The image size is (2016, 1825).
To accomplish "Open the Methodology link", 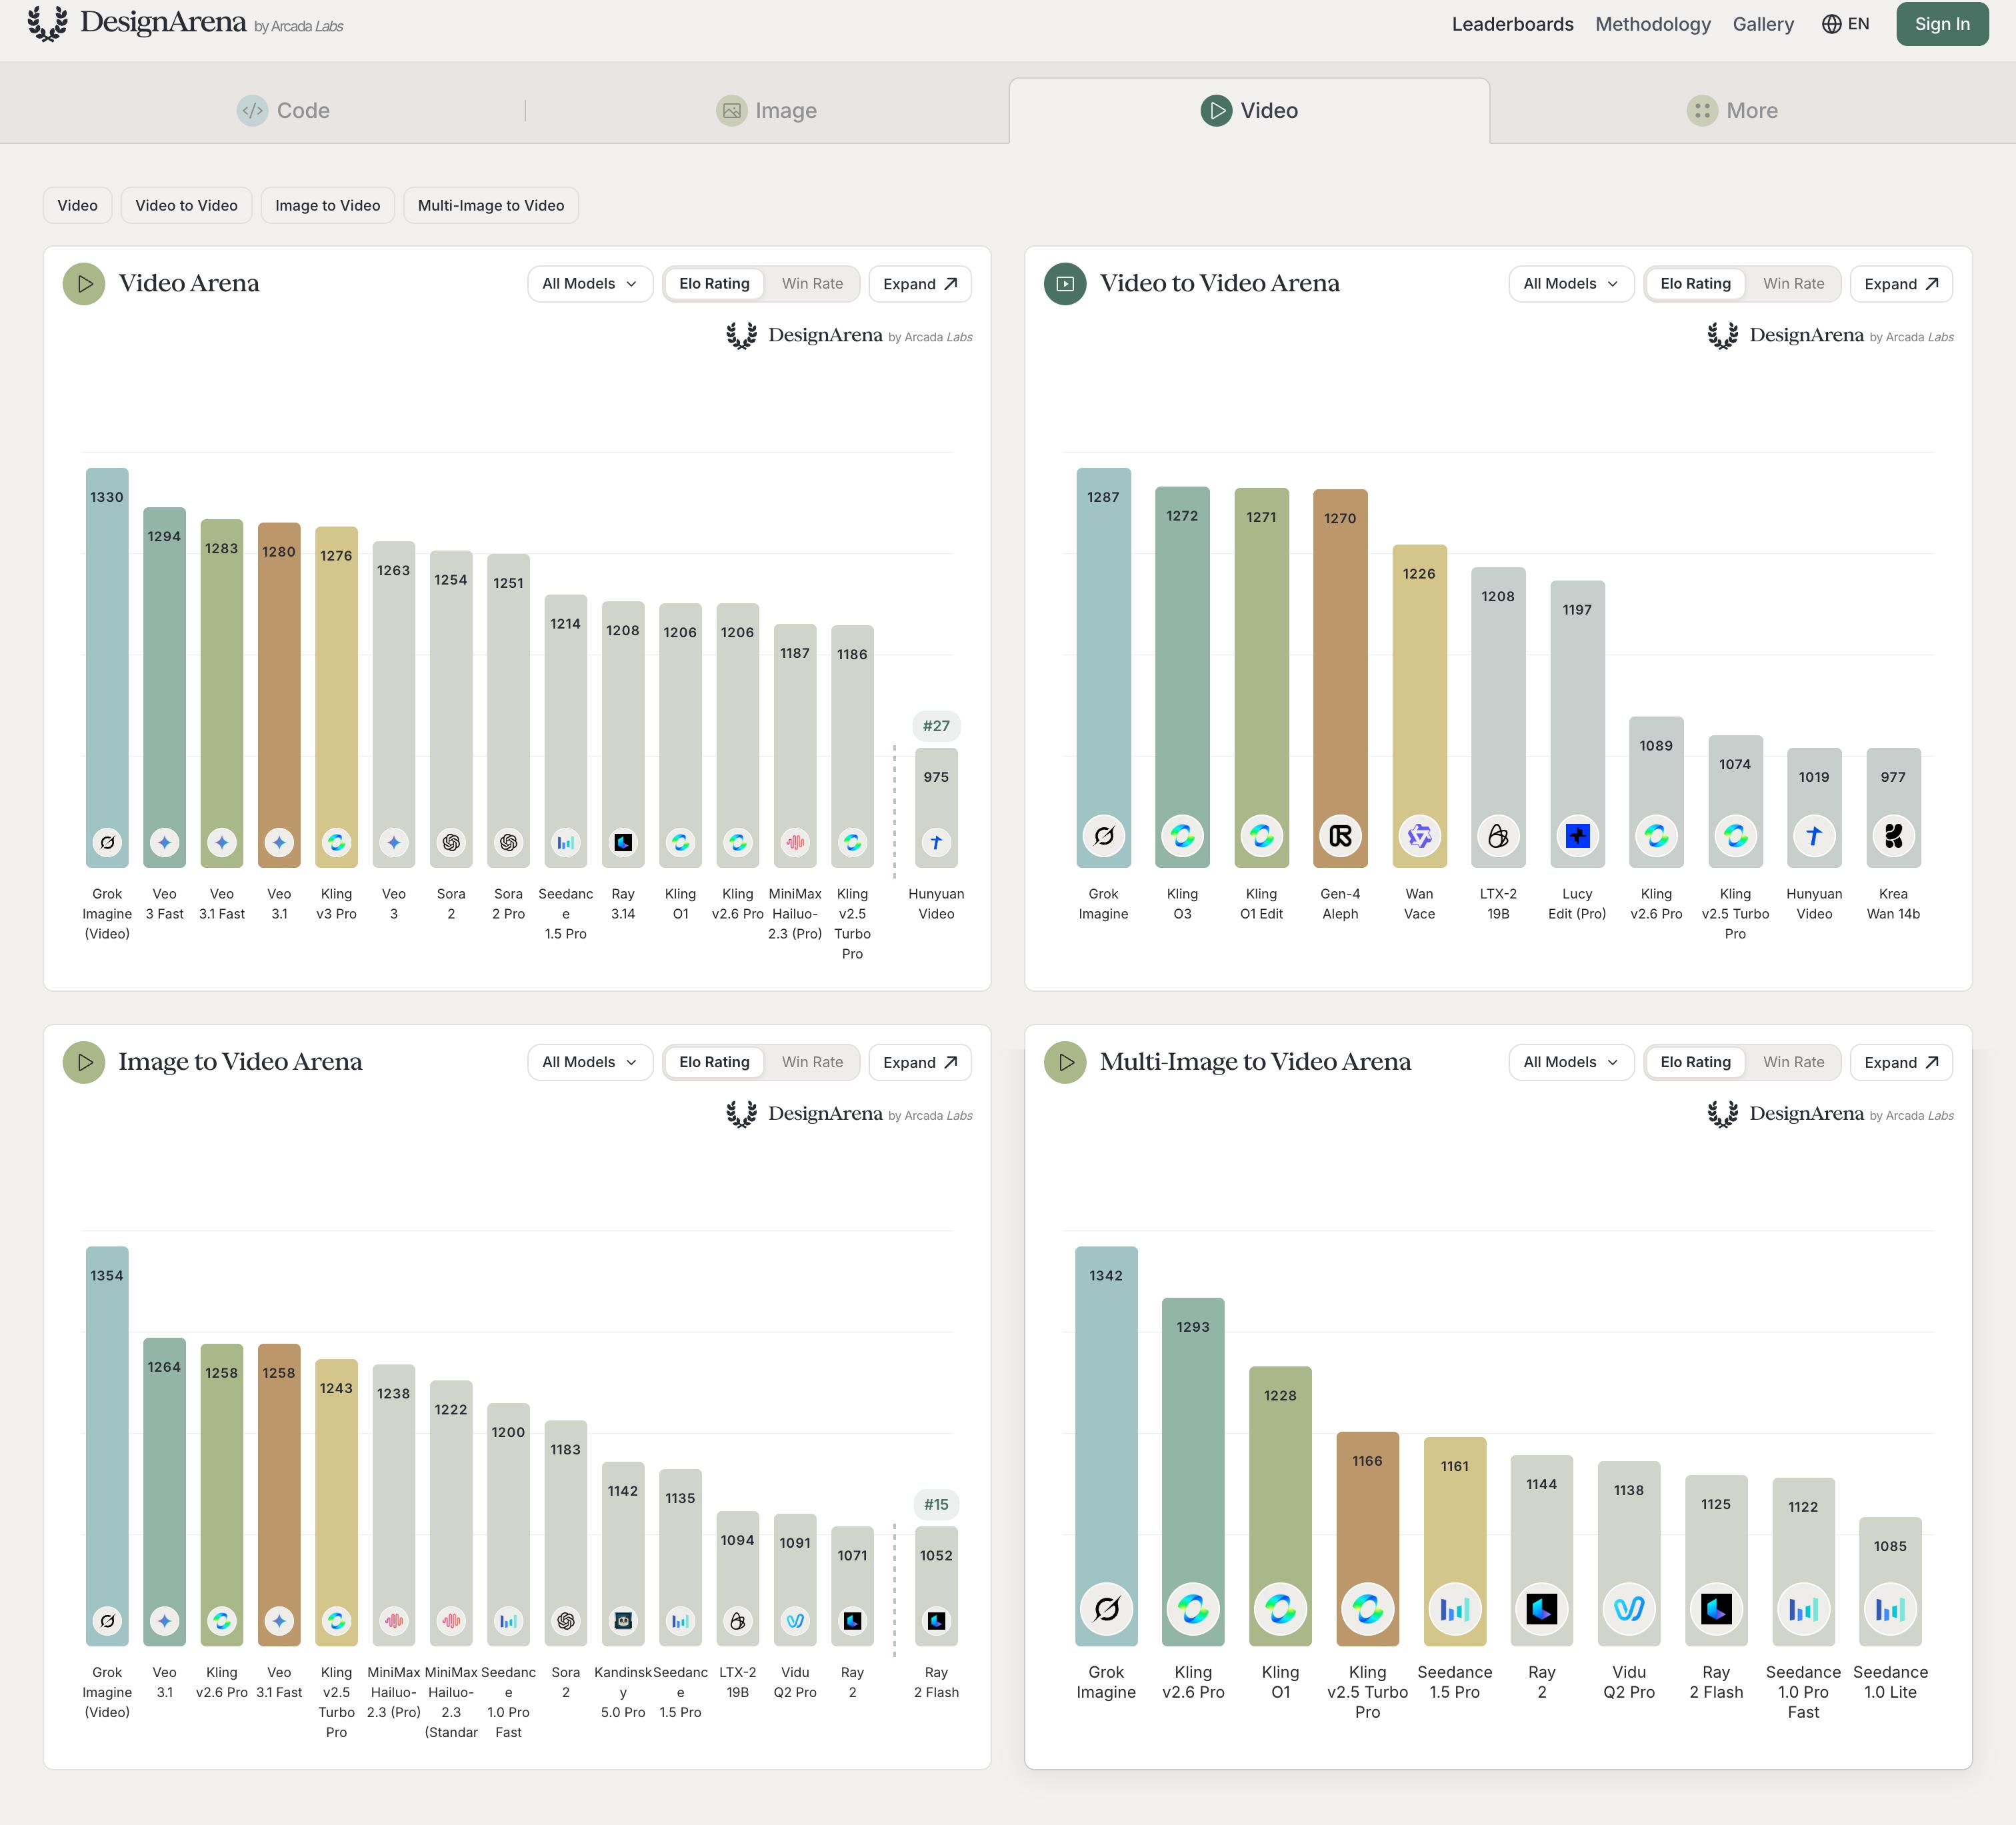I will 1653,24.
